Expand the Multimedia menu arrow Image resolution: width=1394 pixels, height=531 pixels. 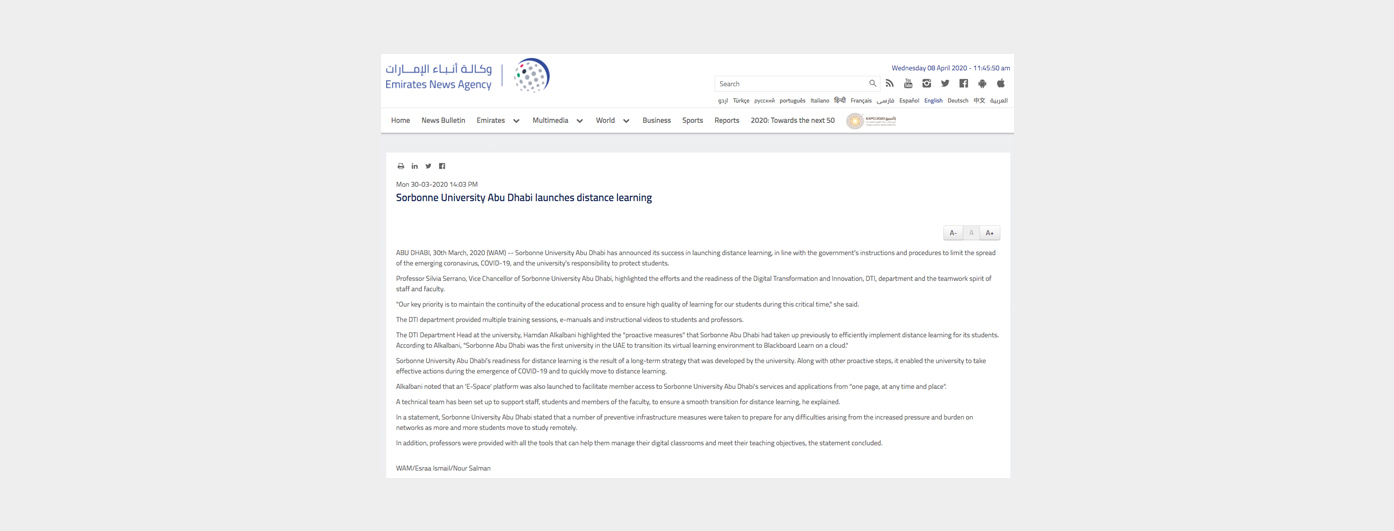tap(580, 121)
